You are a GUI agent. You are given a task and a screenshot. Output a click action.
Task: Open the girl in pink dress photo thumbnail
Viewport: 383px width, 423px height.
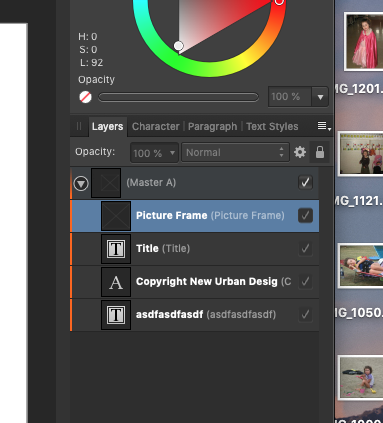pyautogui.click(x=364, y=41)
